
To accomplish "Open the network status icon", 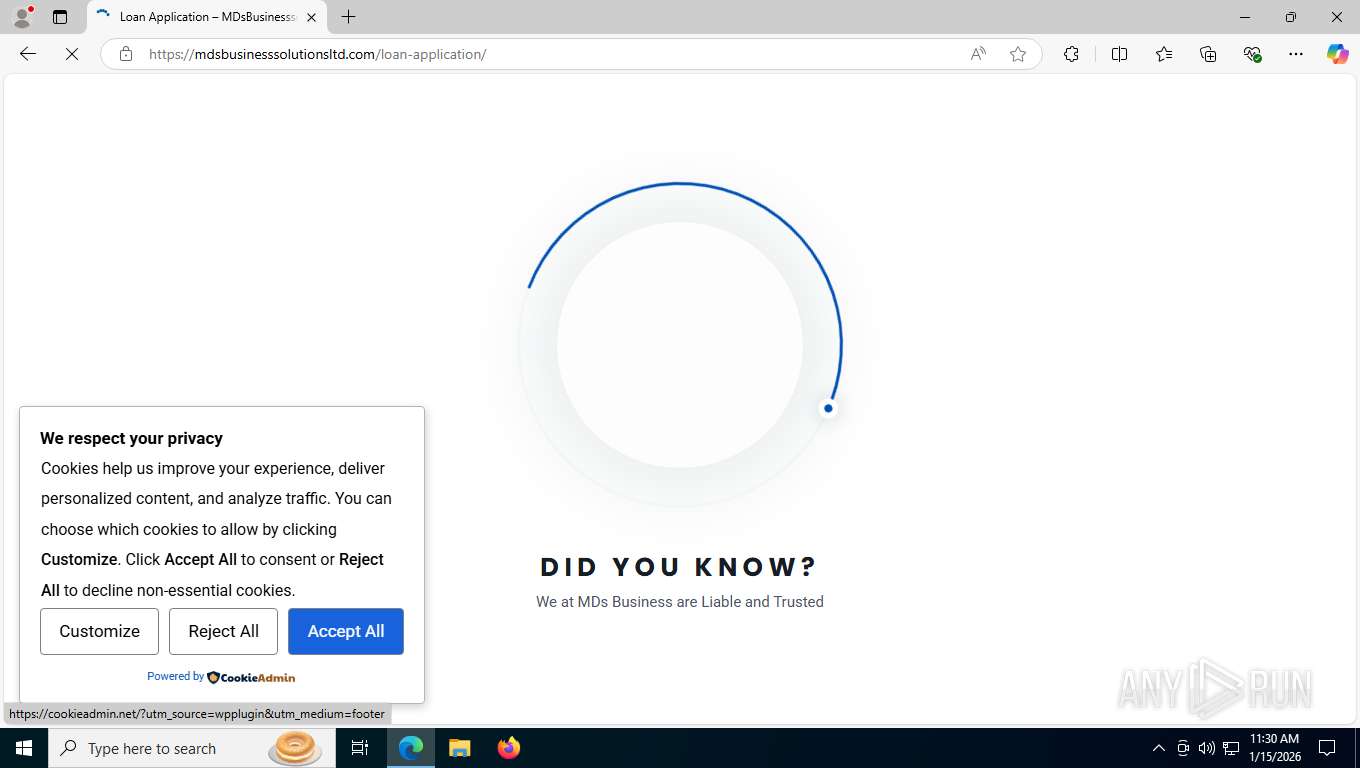I will click(x=1231, y=748).
